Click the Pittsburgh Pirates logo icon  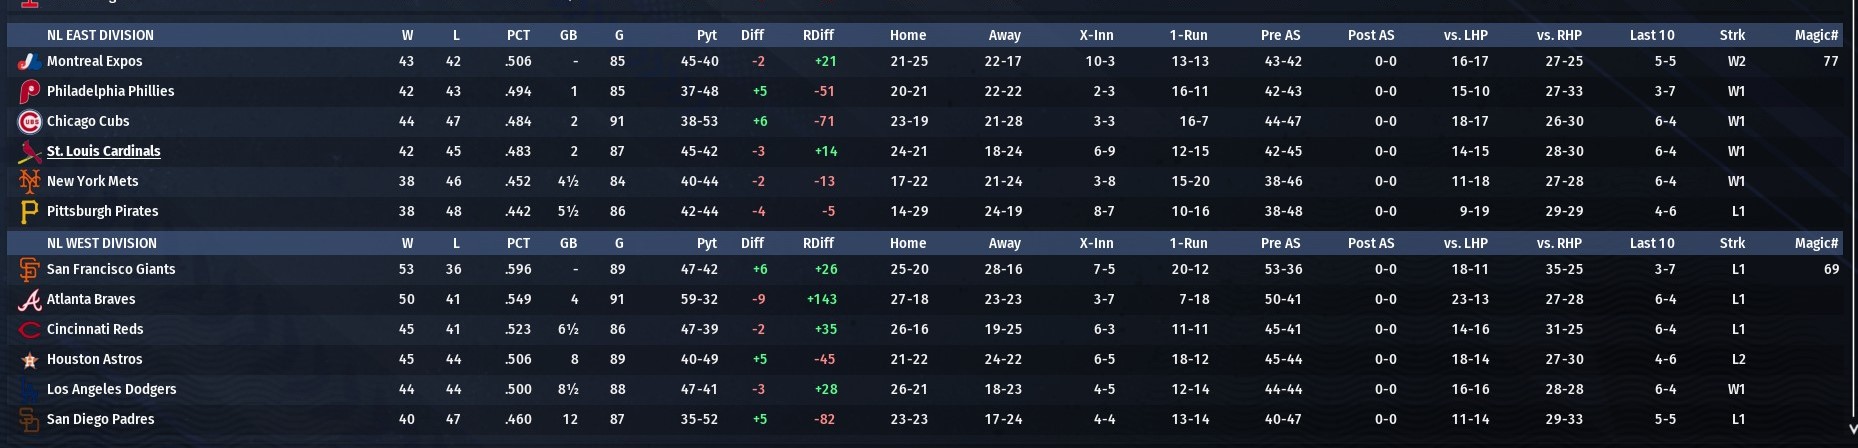pyautogui.click(x=29, y=212)
